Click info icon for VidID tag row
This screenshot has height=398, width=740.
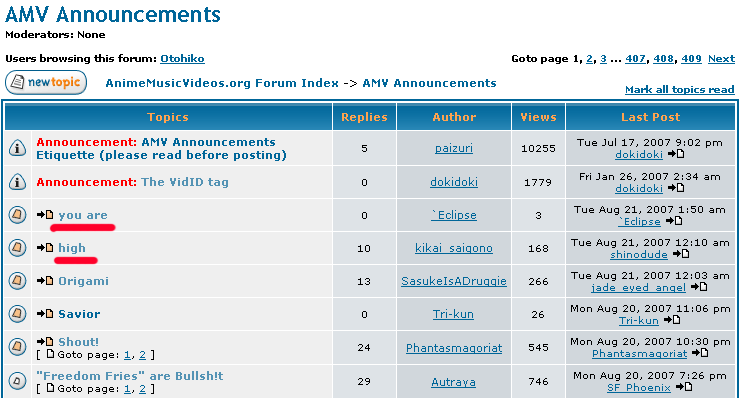[17, 182]
